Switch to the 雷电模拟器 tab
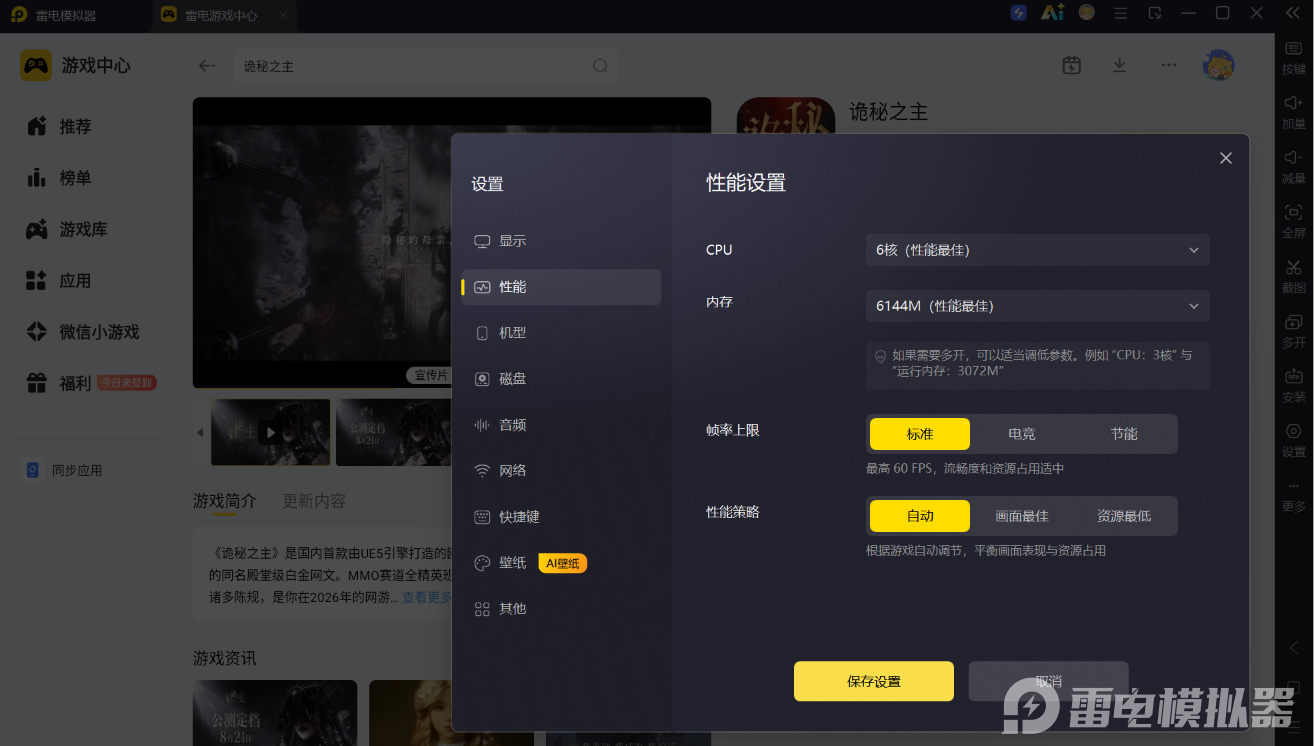 [54, 16]
